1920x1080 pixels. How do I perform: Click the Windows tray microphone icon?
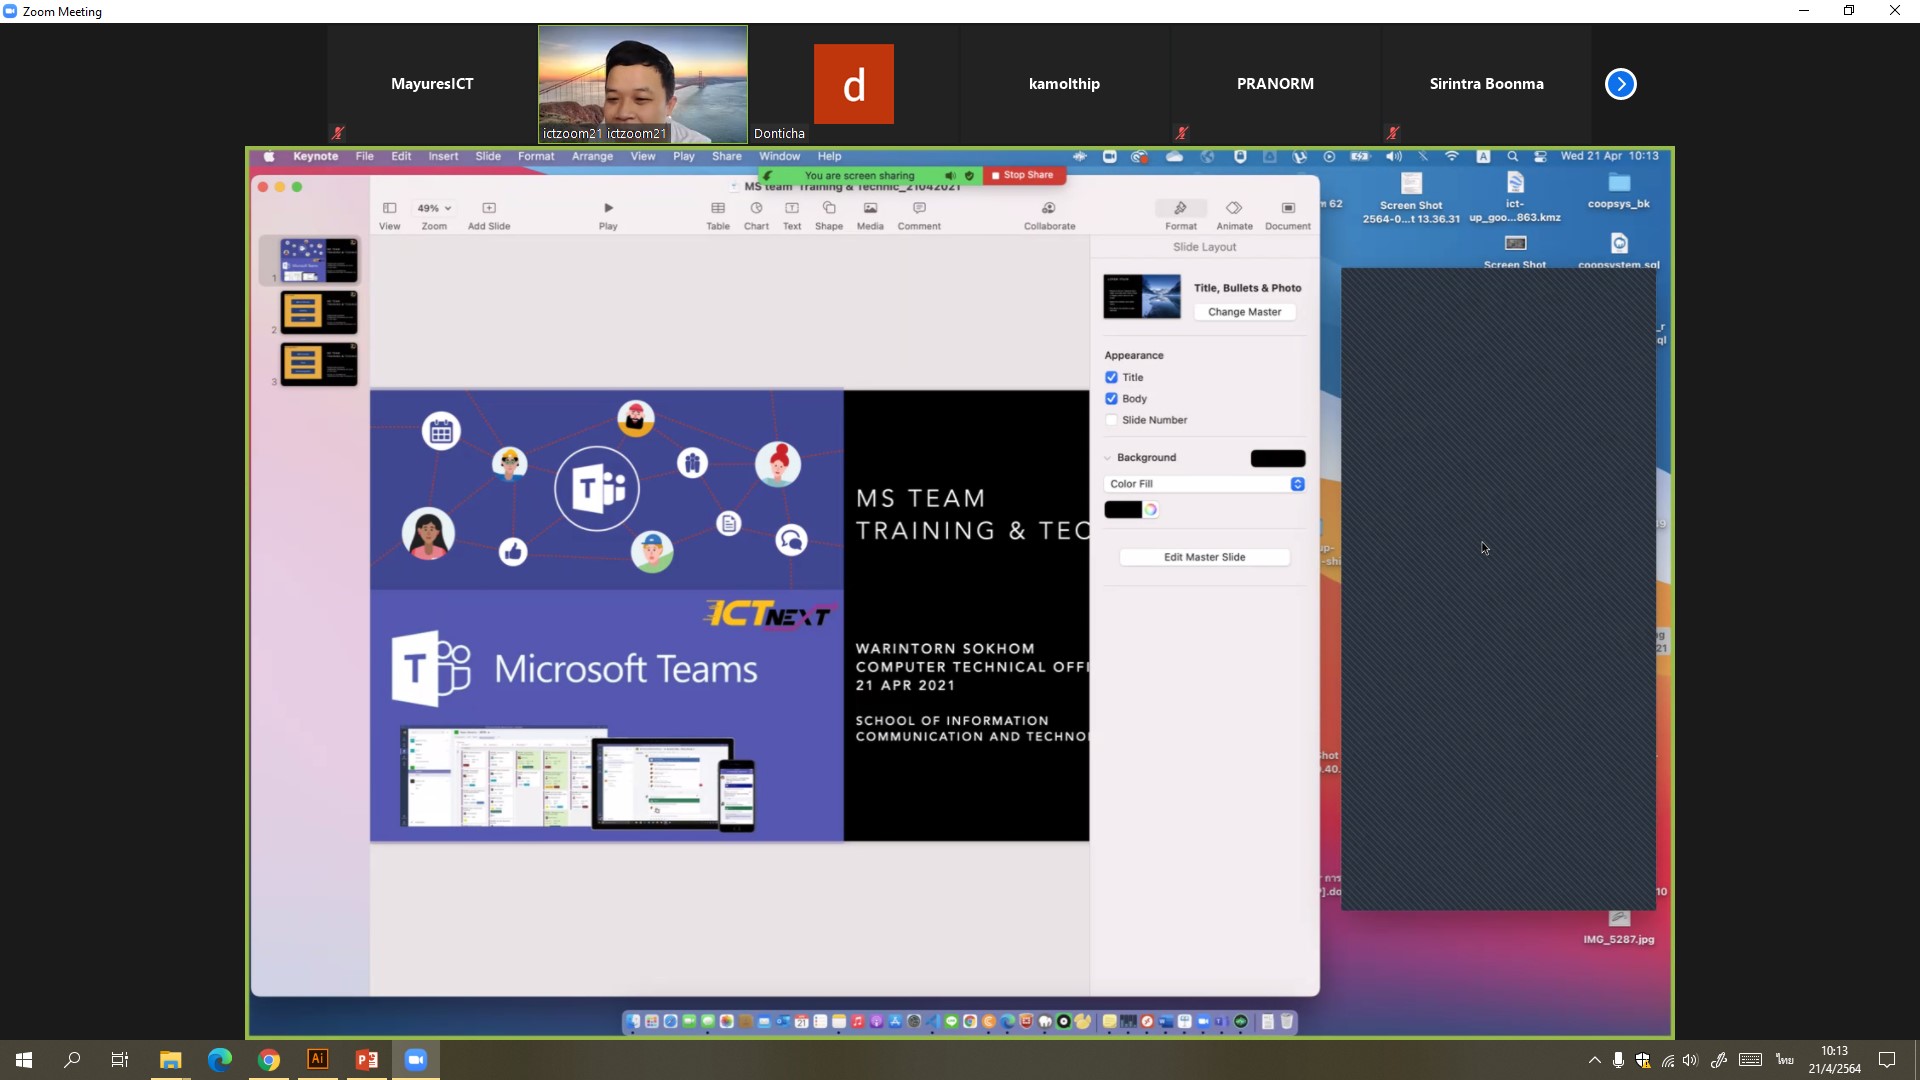[x=1618, y=1060]
